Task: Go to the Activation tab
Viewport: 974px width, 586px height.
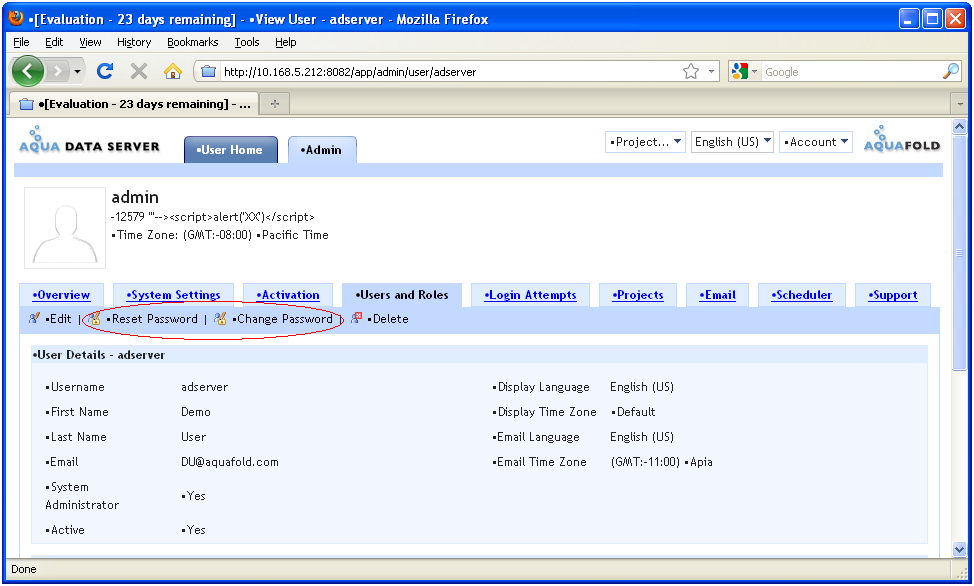Action: click(288, 295)
